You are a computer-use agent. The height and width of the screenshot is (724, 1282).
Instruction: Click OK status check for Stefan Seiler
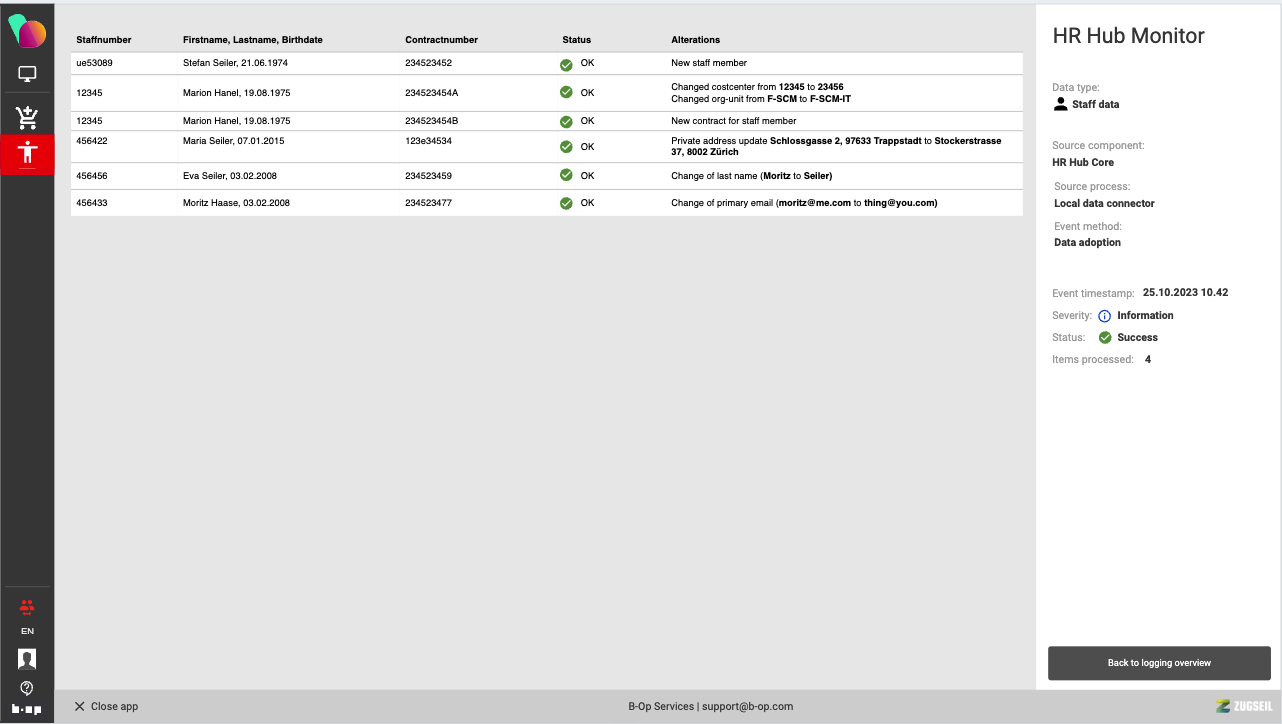566,64
